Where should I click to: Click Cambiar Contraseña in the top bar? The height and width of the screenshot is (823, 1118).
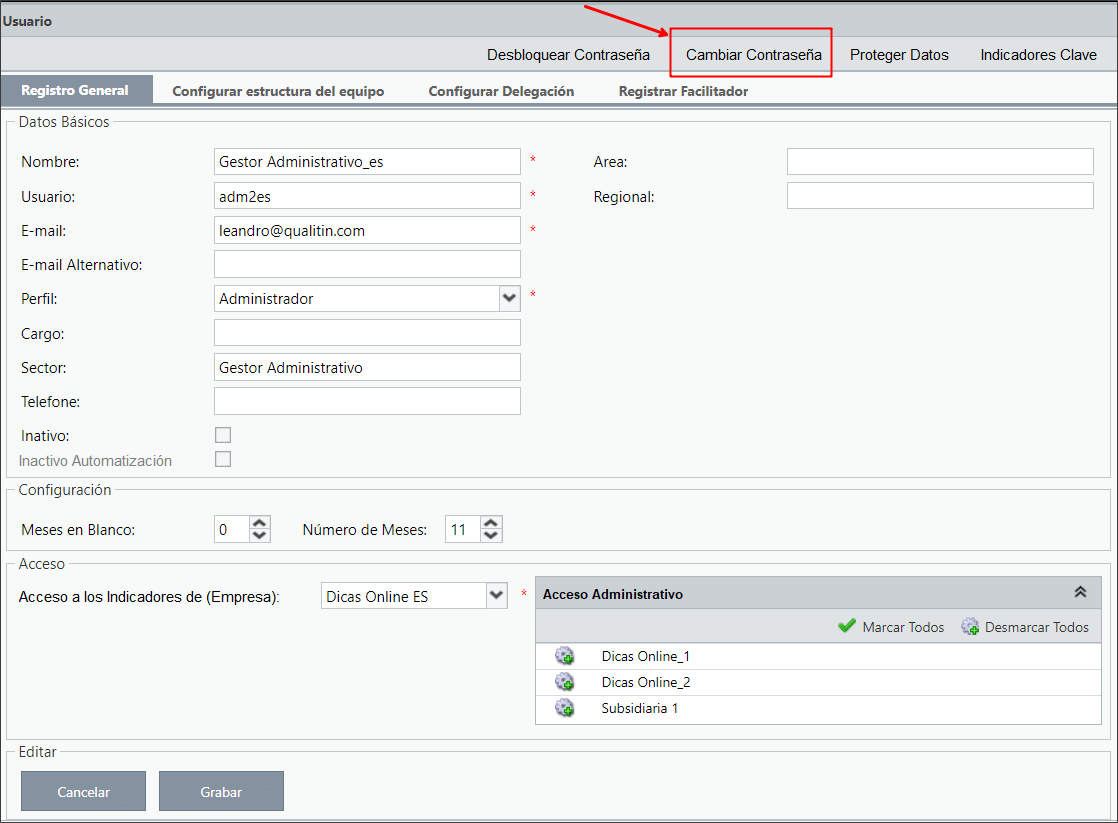tap(754, 55)
